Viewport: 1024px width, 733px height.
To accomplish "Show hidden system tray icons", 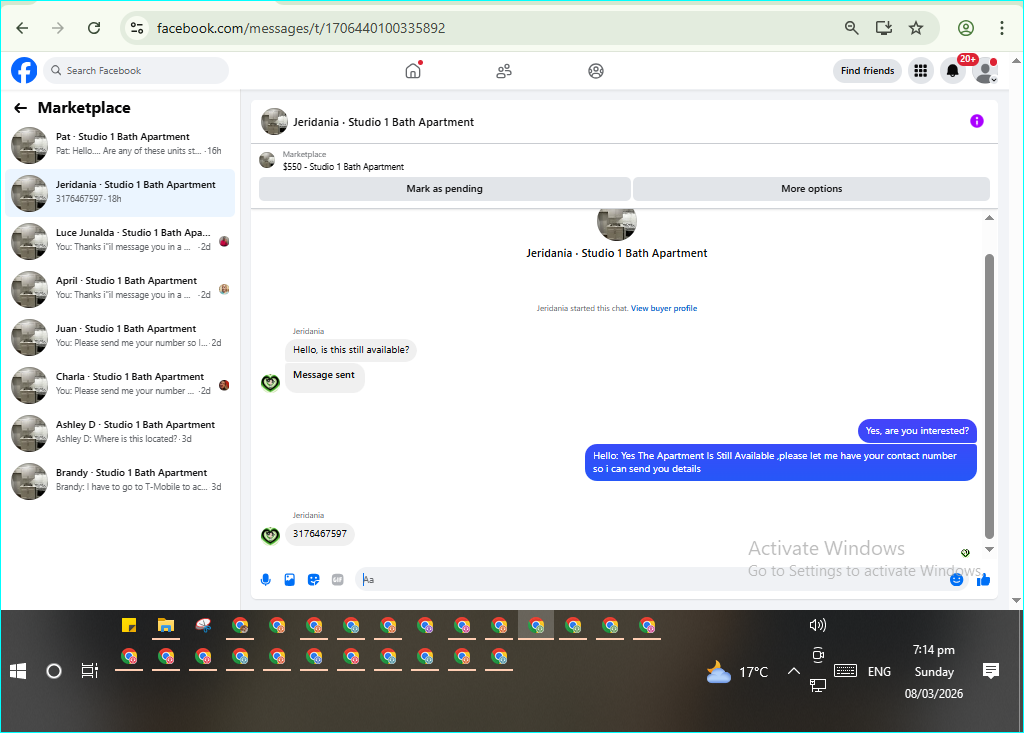I will 793,671.
